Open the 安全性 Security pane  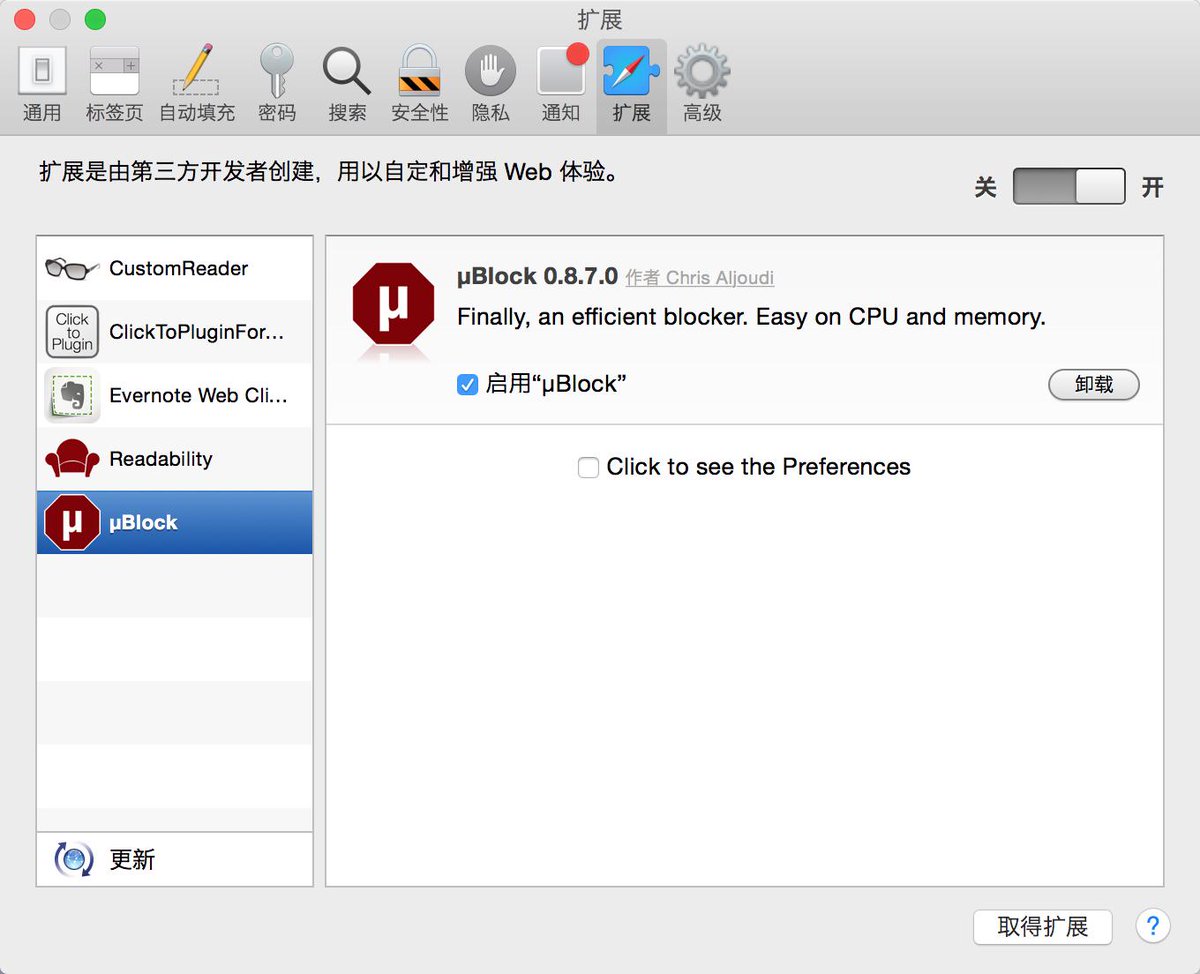[420, 85]
